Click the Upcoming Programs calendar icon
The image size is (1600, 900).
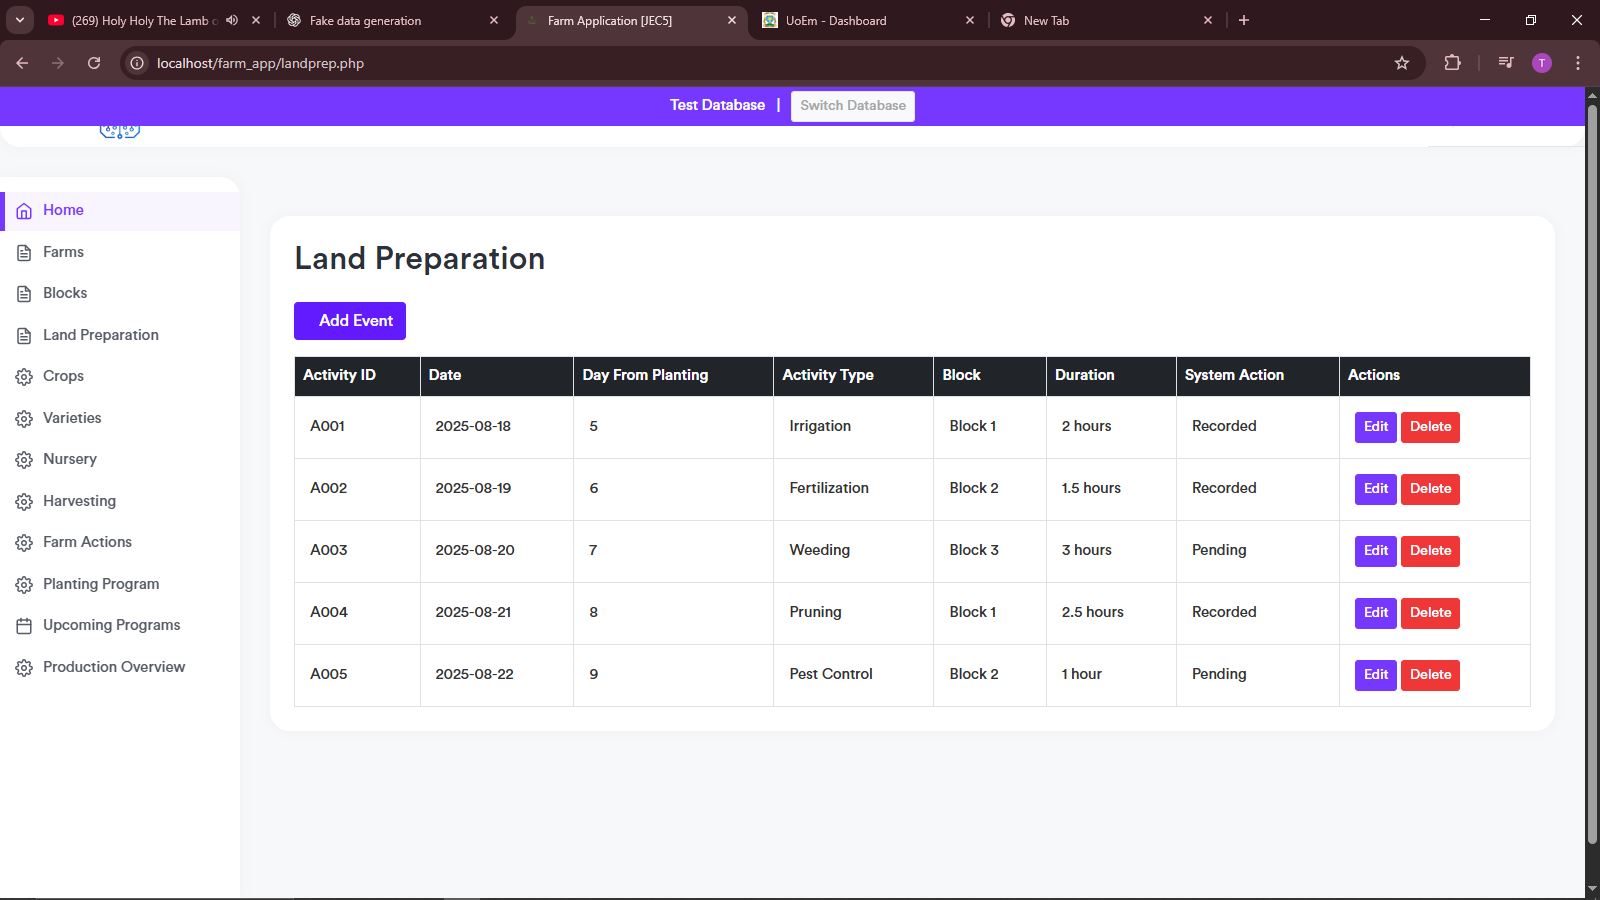pyautogui.click(x=24, y=626)
